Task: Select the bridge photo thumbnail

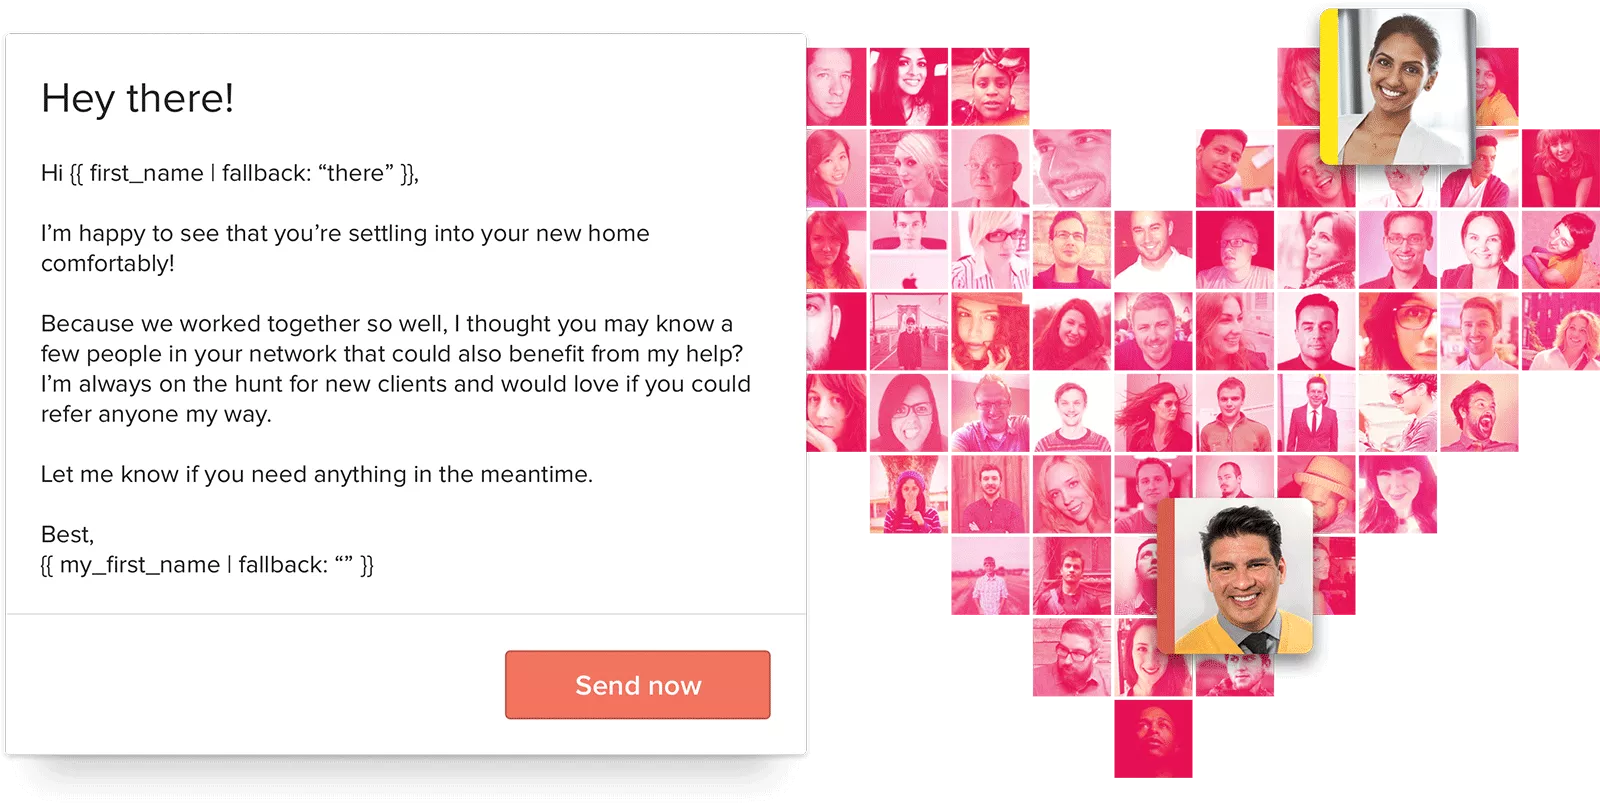Action: click(x=908, y=331)
